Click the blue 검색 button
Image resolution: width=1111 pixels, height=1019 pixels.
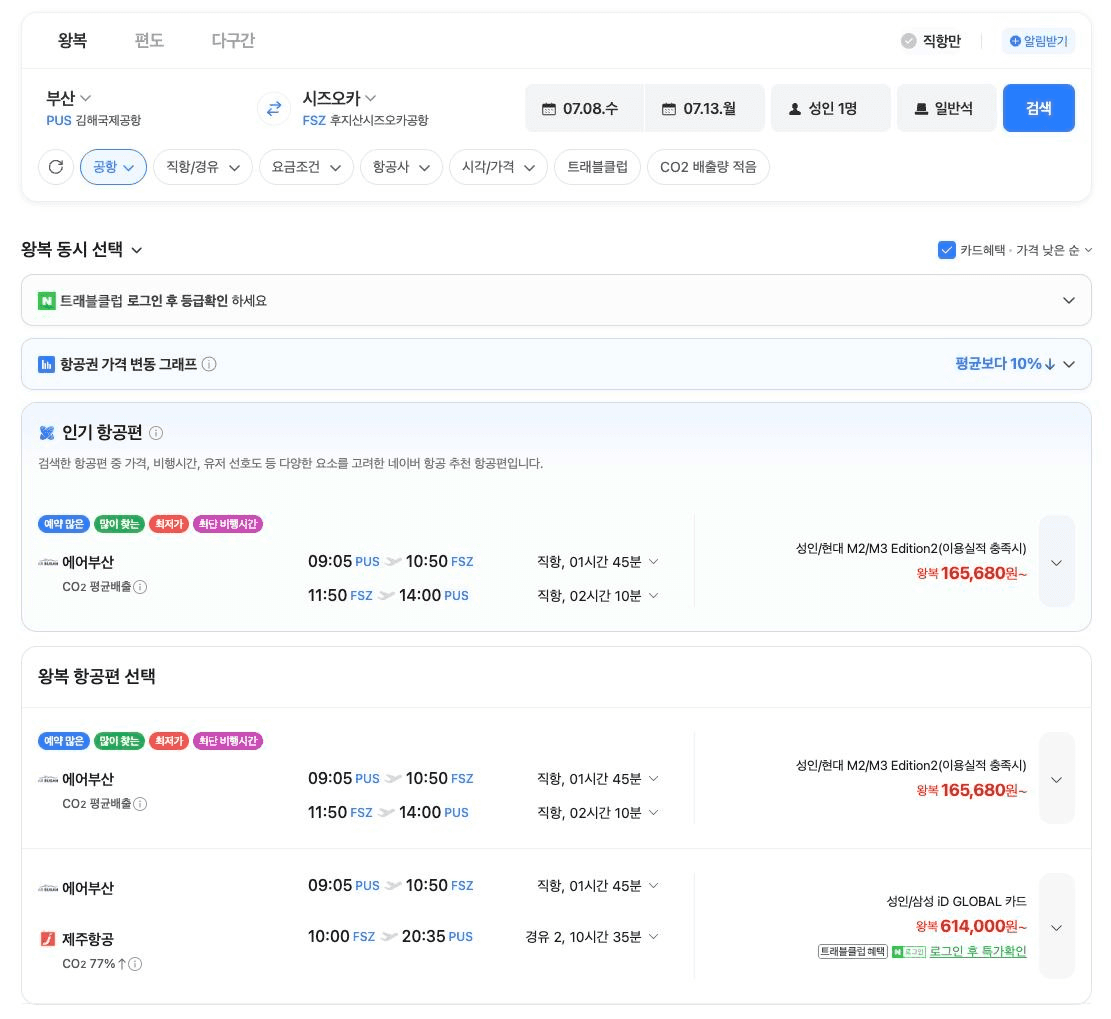coord(1038,108)
